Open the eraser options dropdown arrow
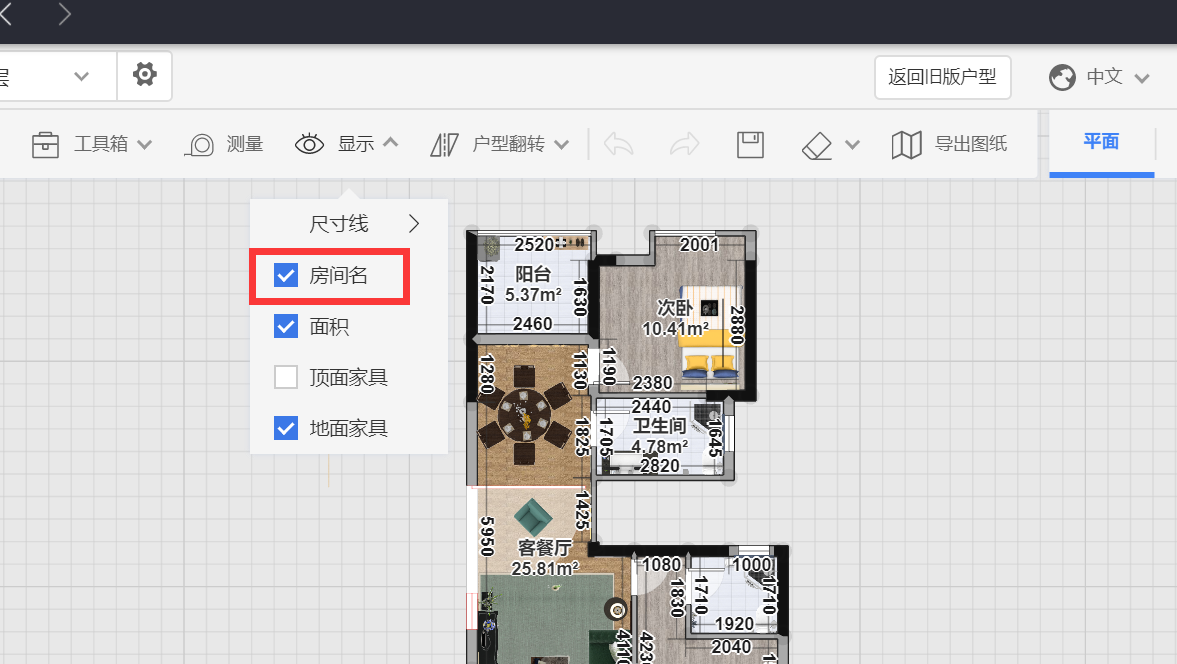The width and height of the screenshot is (1177, 664). (x=852, y=144)
